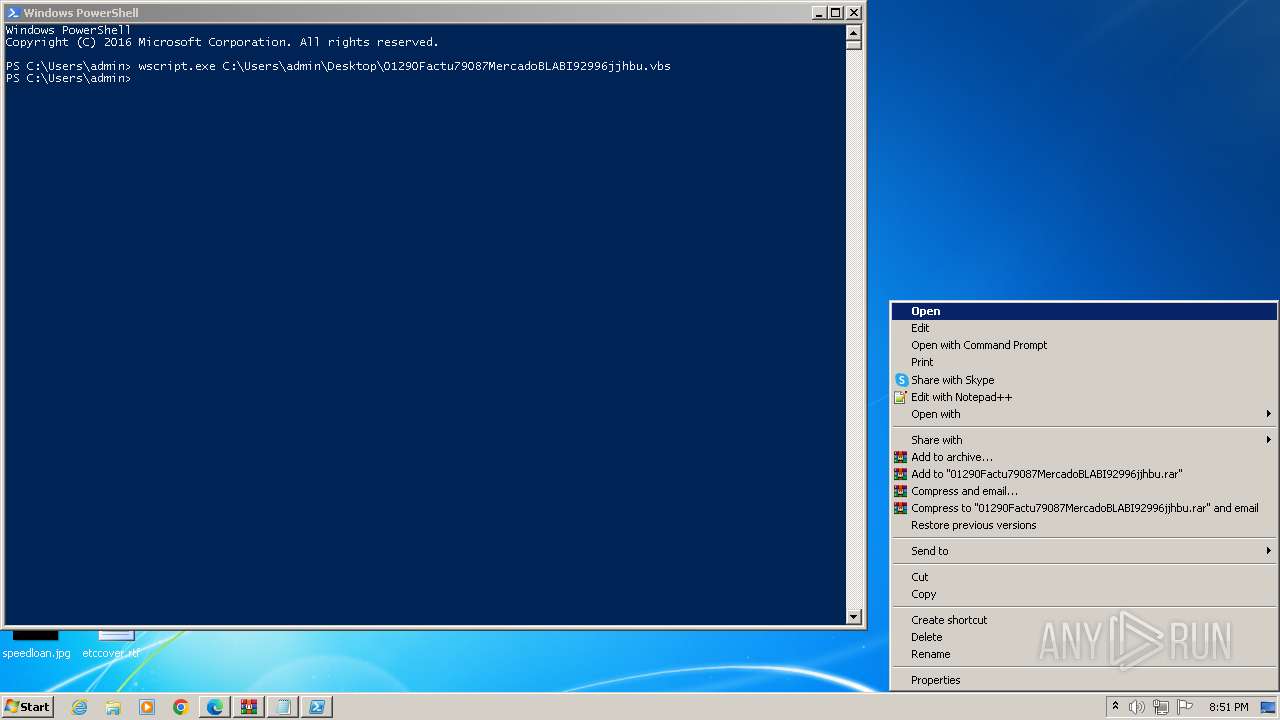Image resolution: width=1280 pixels, height=720 pixels.
Task: Select Add to archive... entry
Action: (1084, 457)
